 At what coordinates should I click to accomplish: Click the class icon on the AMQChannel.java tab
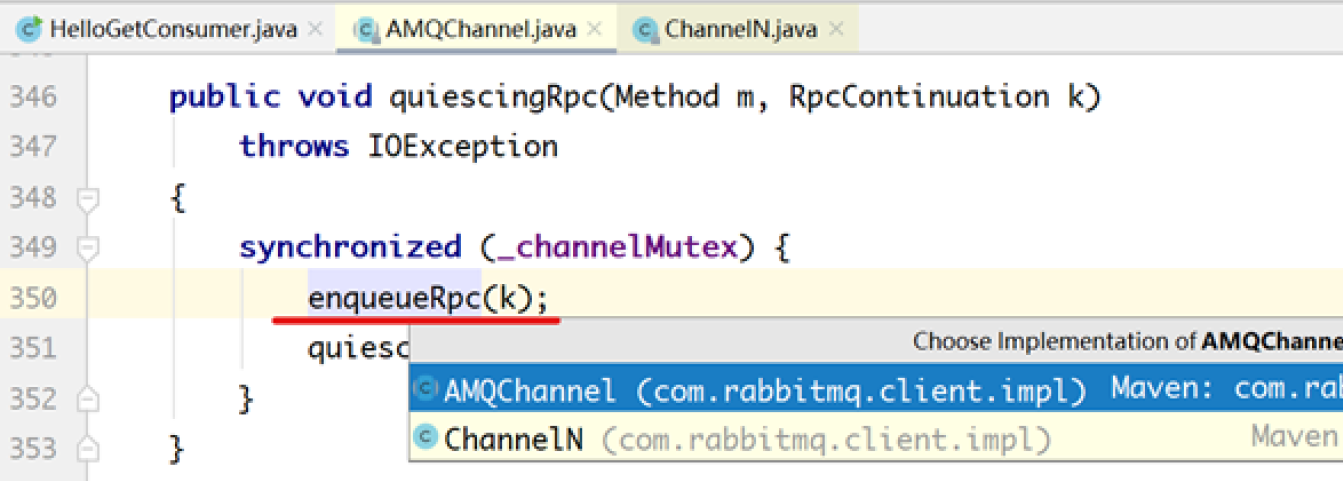(x=366, y=30)
